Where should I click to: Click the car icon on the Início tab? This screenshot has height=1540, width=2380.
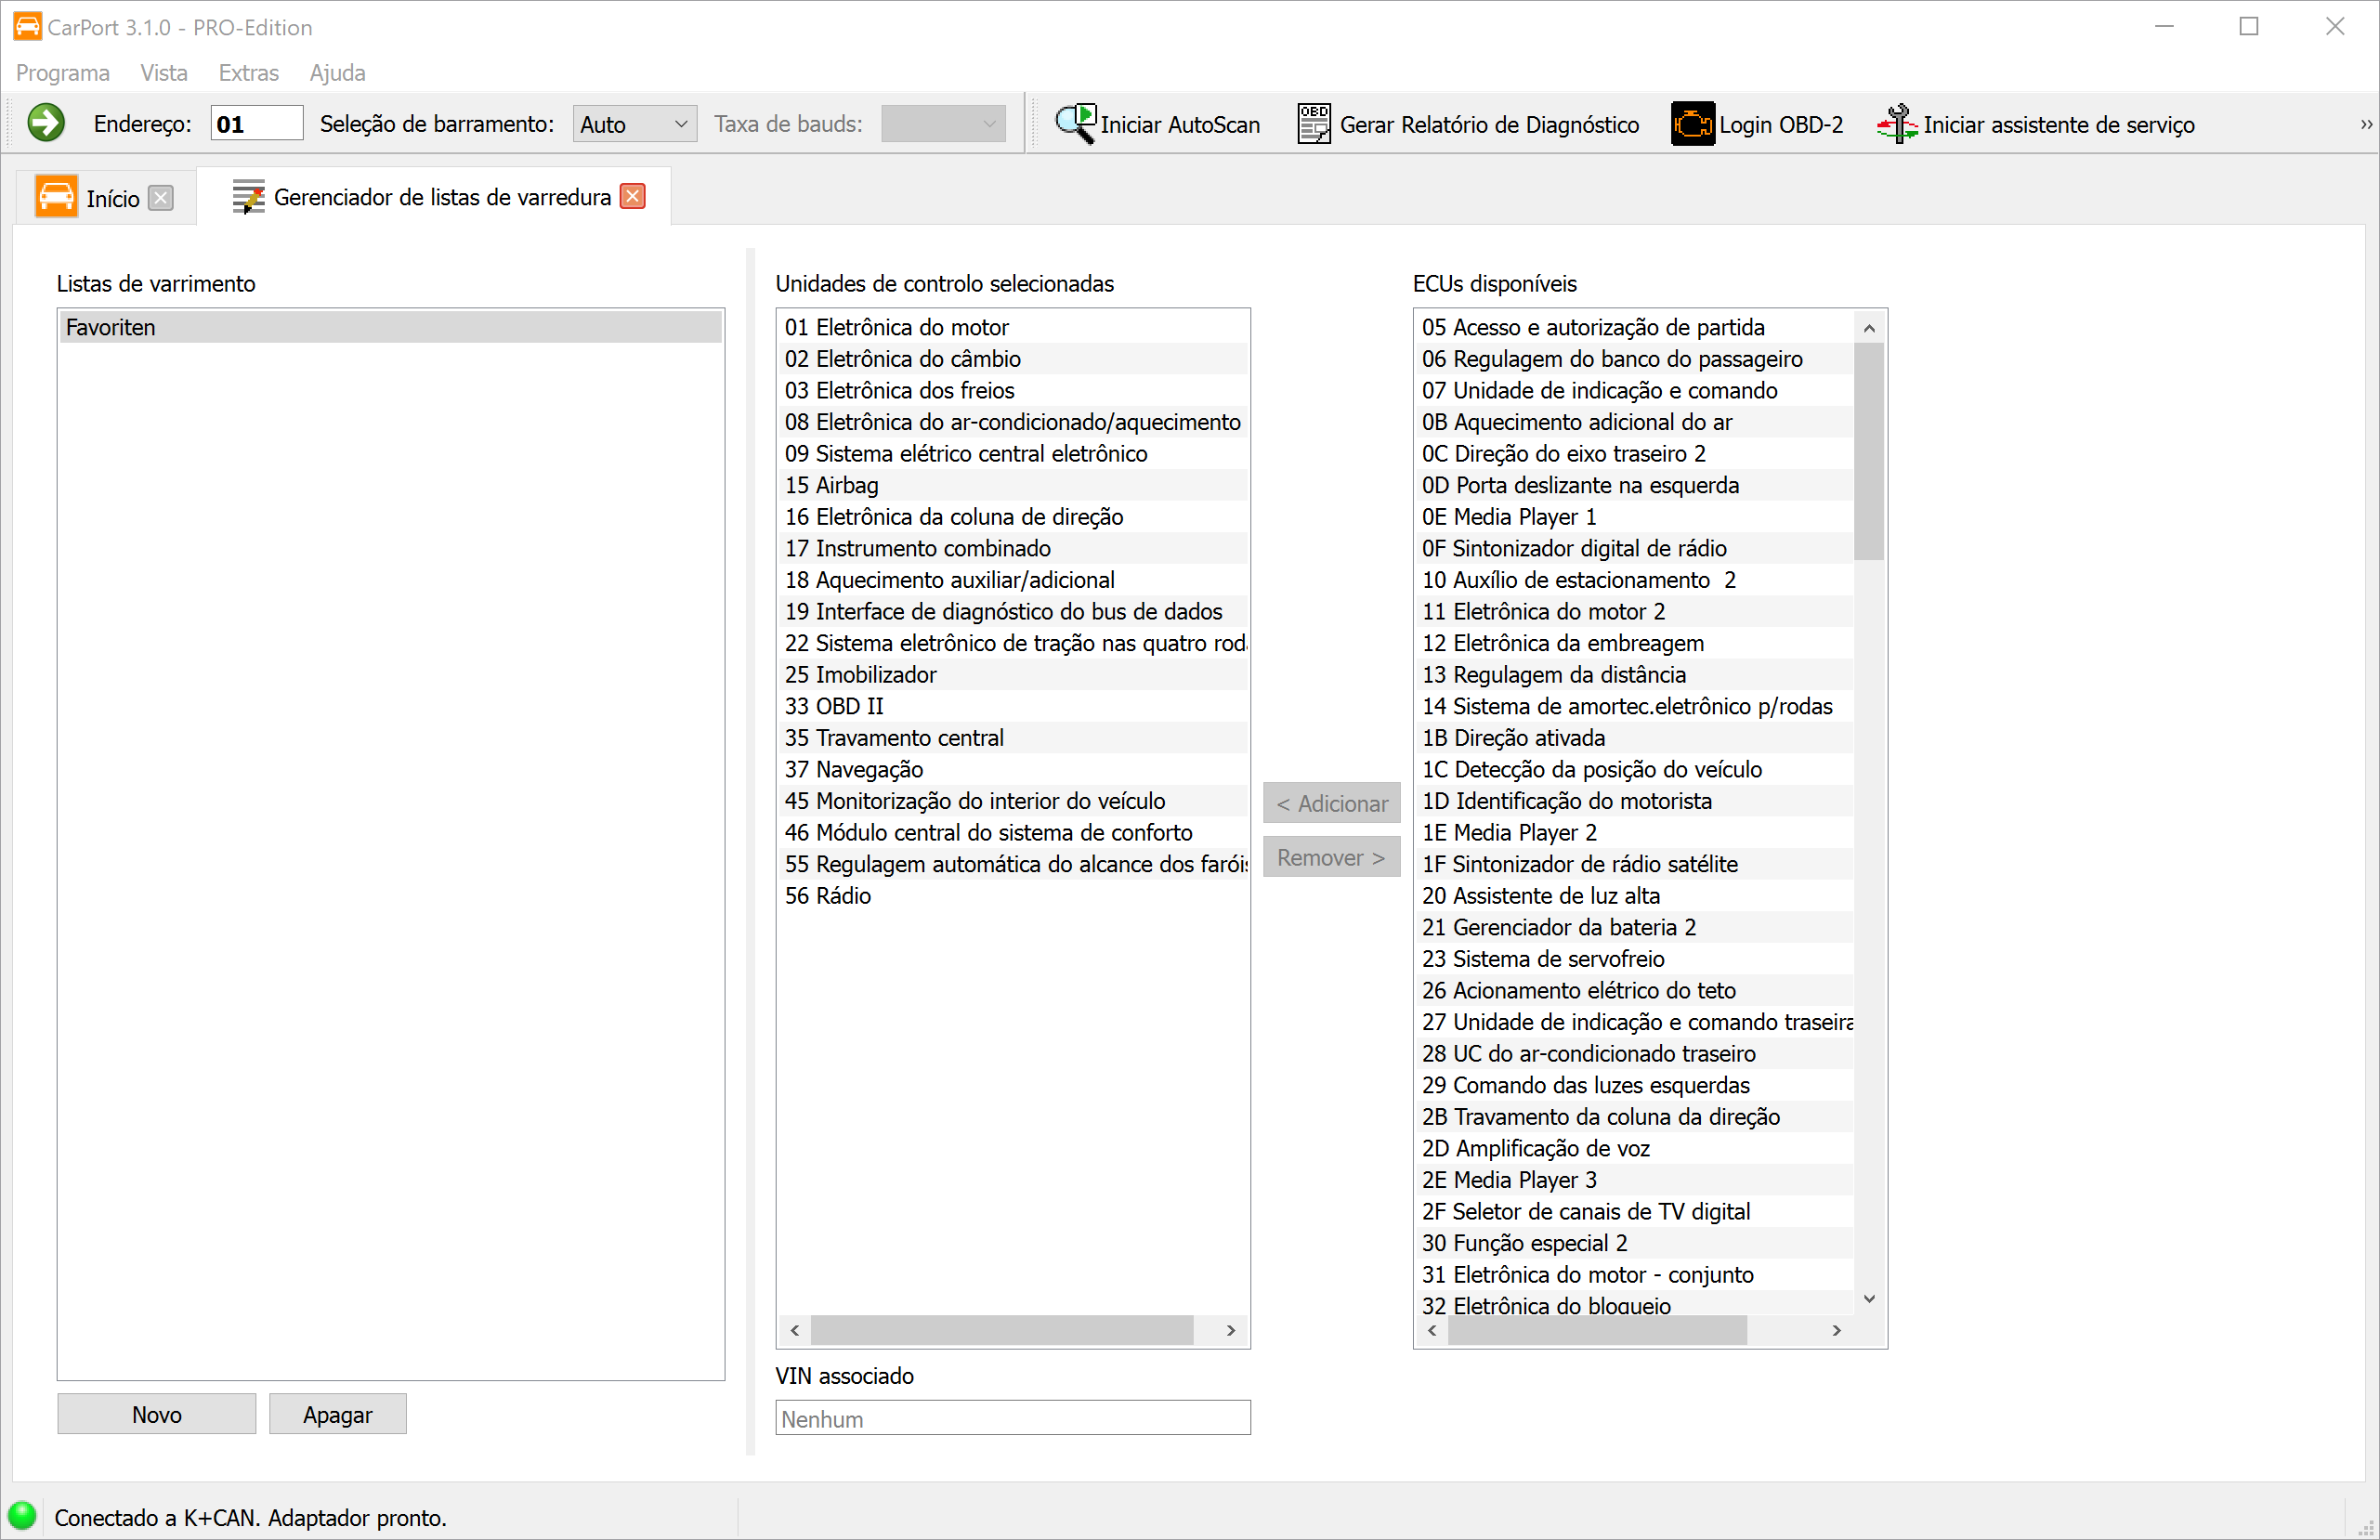(57, 196)
